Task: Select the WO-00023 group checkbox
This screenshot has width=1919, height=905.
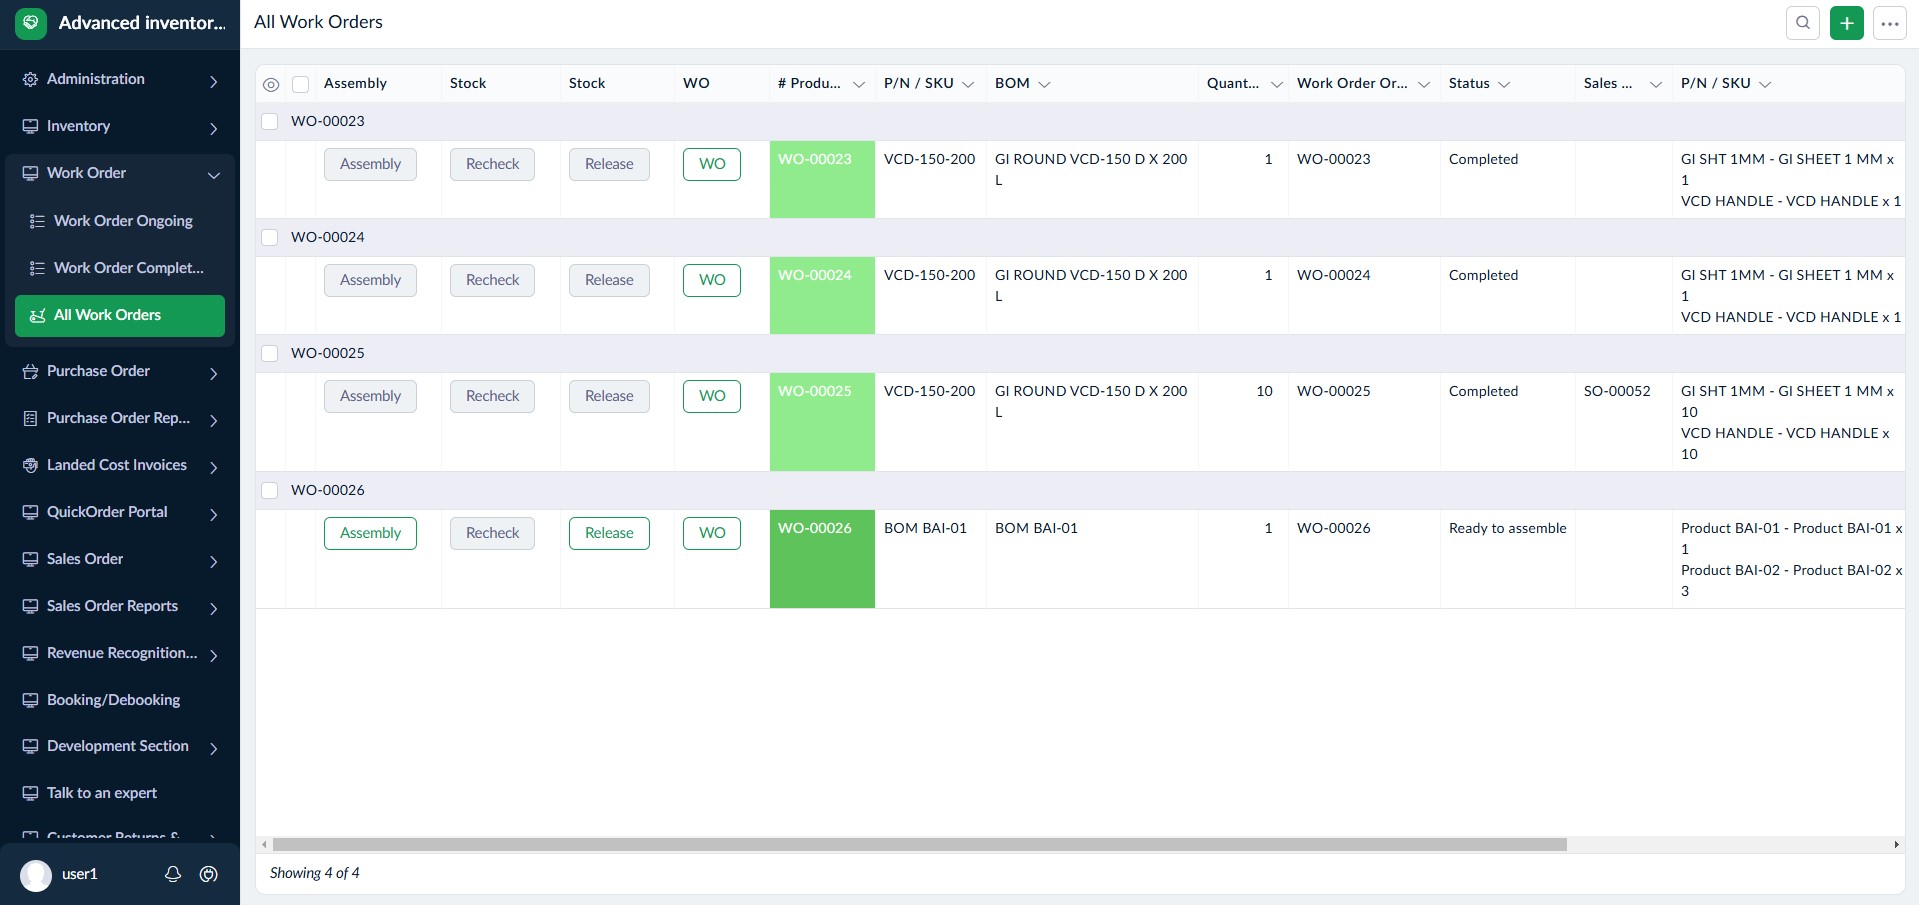Action: click(270, 121)
